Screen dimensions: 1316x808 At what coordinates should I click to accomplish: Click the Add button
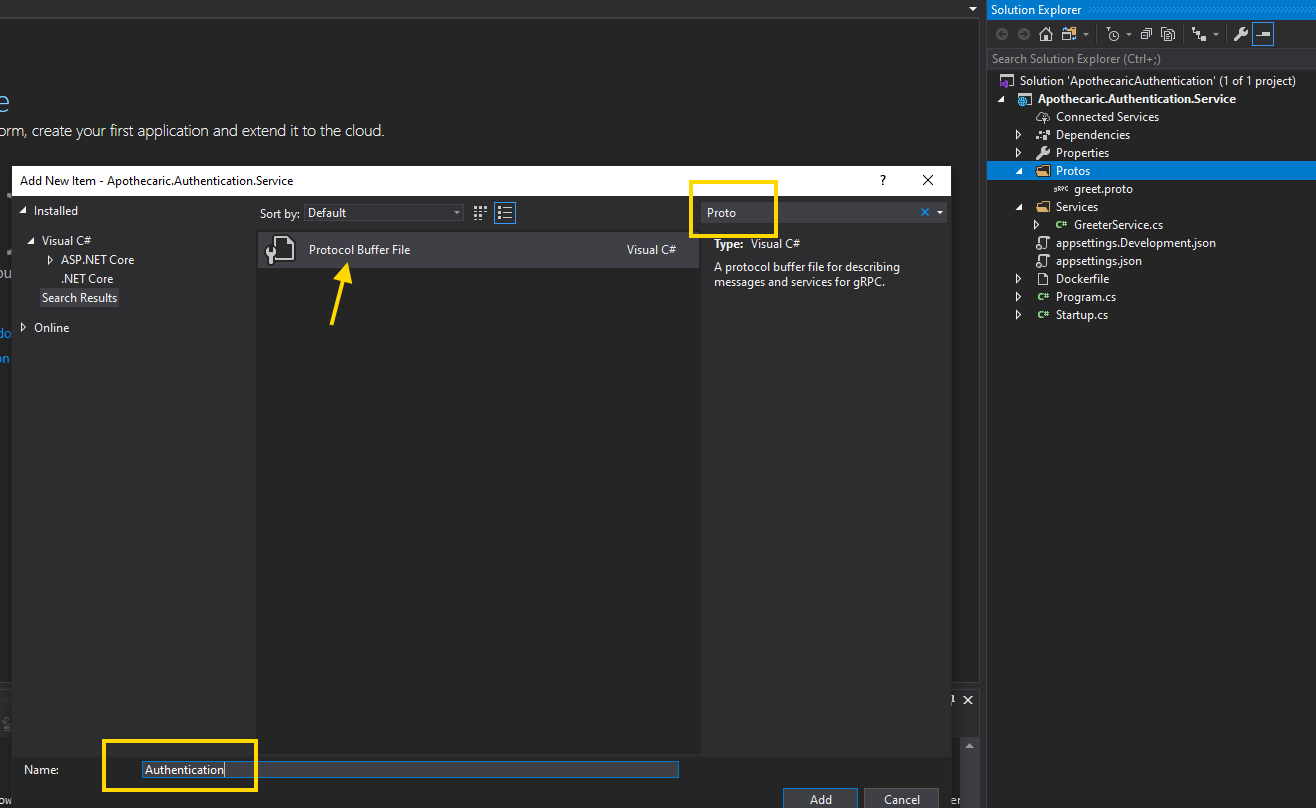click(820, 798)
